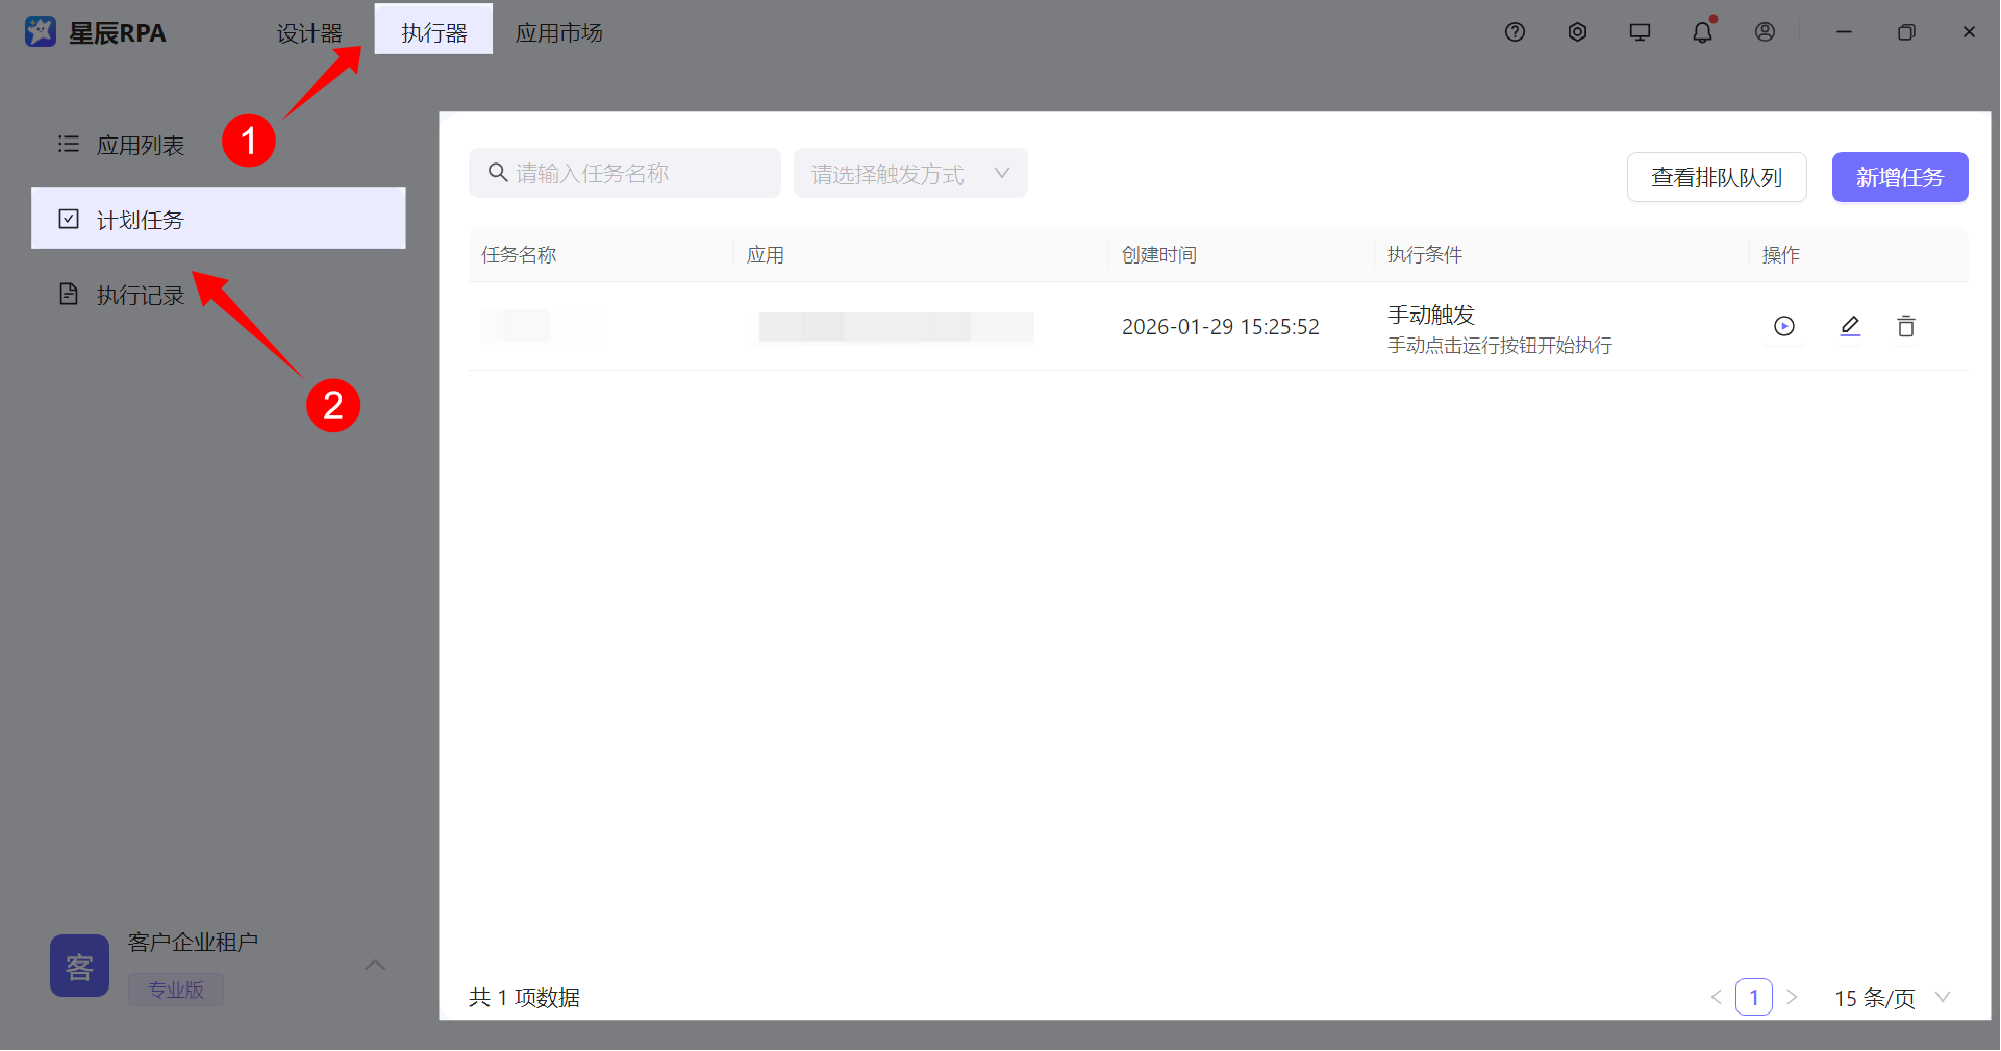Click the monitor screen icon
The image size is (2001, 1051).
pyautogui.click(x=1639, y=32)
